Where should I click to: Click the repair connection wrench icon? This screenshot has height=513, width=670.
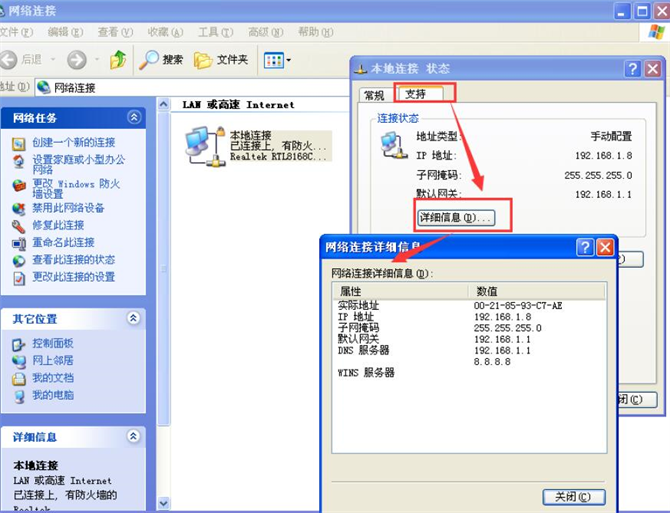pyautogui.click(x=18, y=226)
